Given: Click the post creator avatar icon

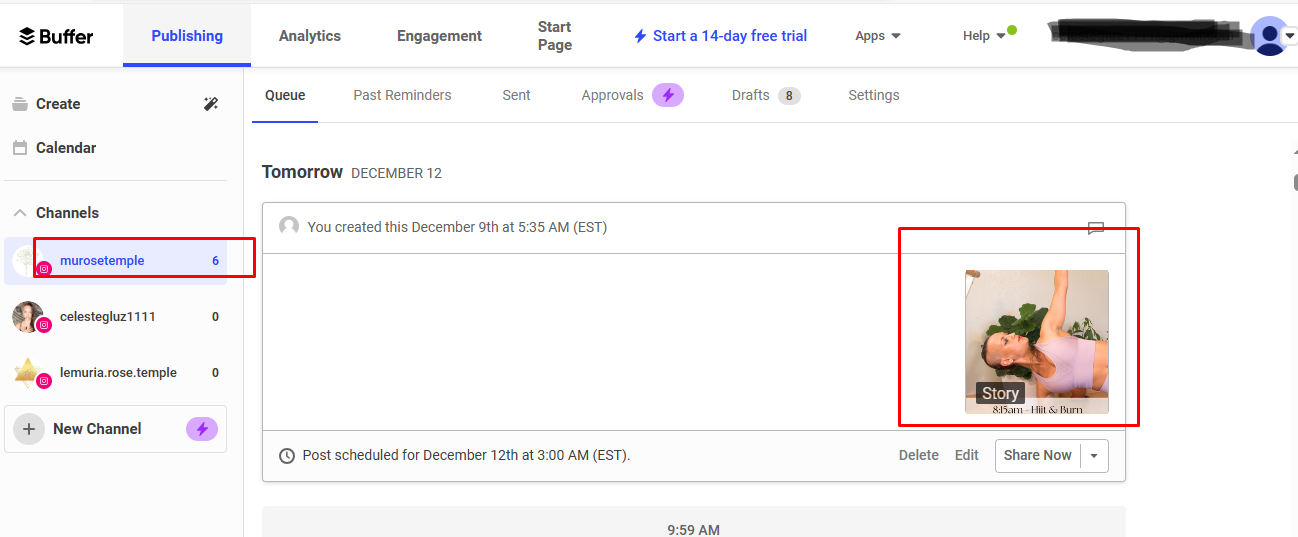Looking at the screenshot, I should point(289,226).
